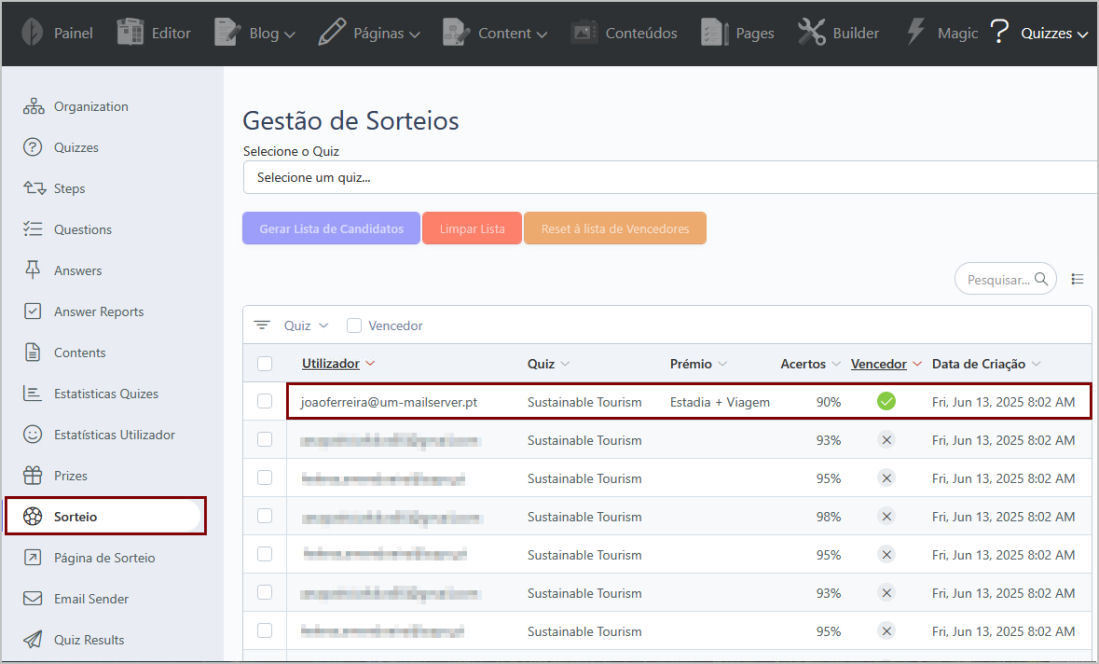Toggle winner X mark in 98% row
This screenshot has height=664, width=1099.
[x=886, y=516]
